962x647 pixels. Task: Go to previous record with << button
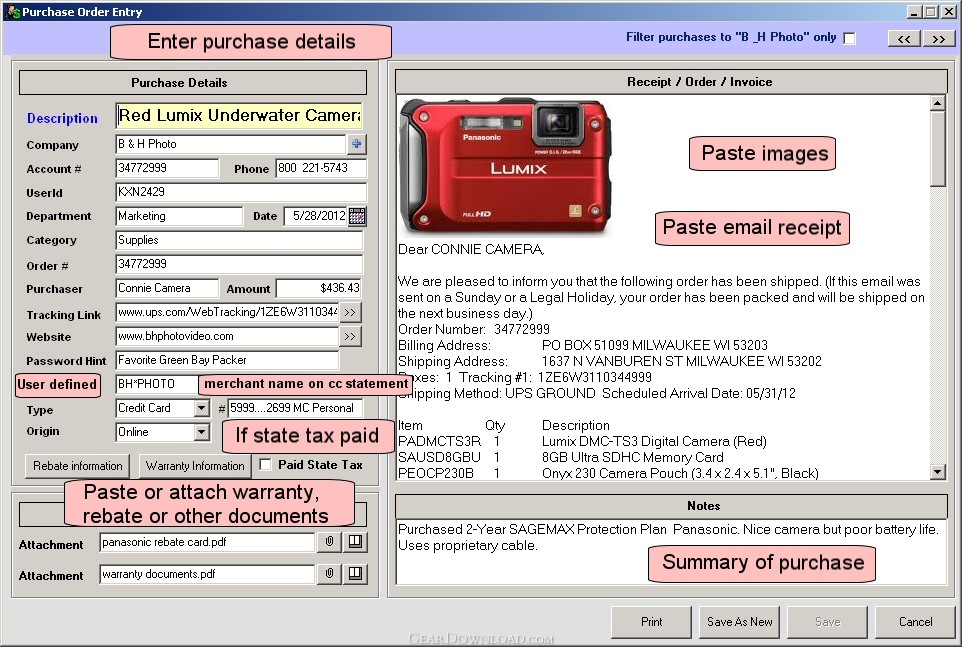pyautogui.click(x=904, y=39)
